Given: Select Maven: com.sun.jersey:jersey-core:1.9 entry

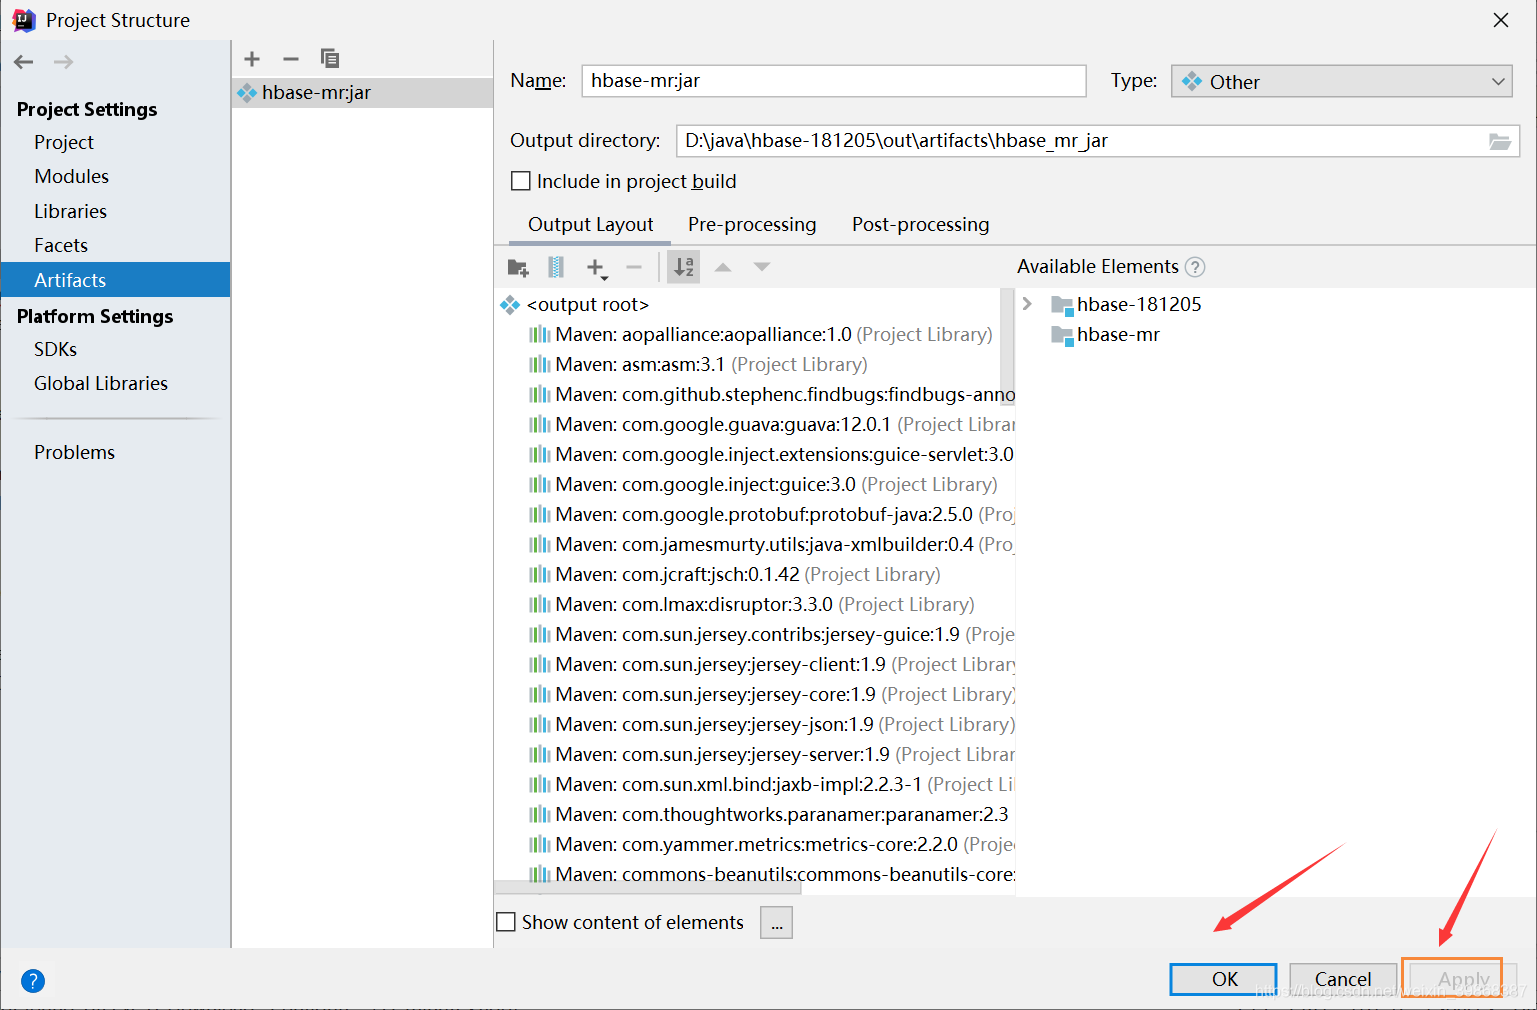Looking at the screenshot, I should [772, 694].
